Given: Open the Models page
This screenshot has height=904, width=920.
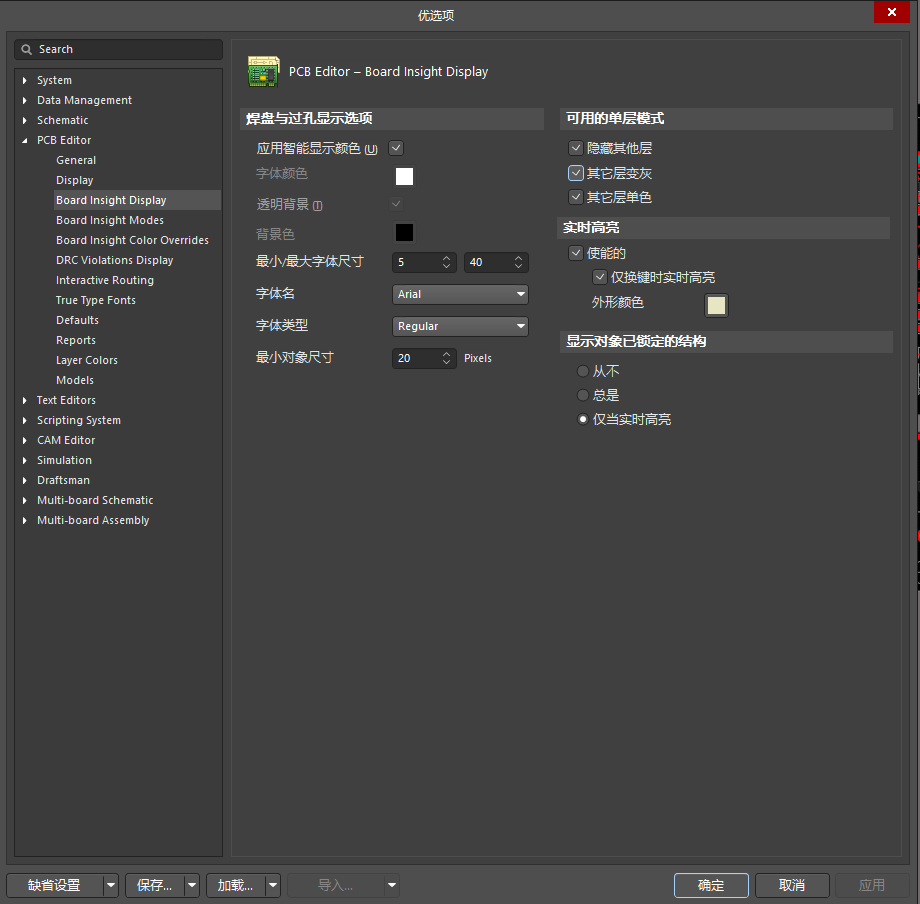Looking at the screenshot, I should coord(75,380).
